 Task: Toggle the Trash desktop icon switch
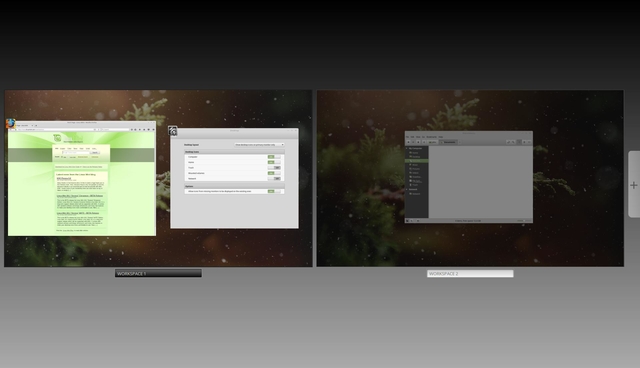274,168
